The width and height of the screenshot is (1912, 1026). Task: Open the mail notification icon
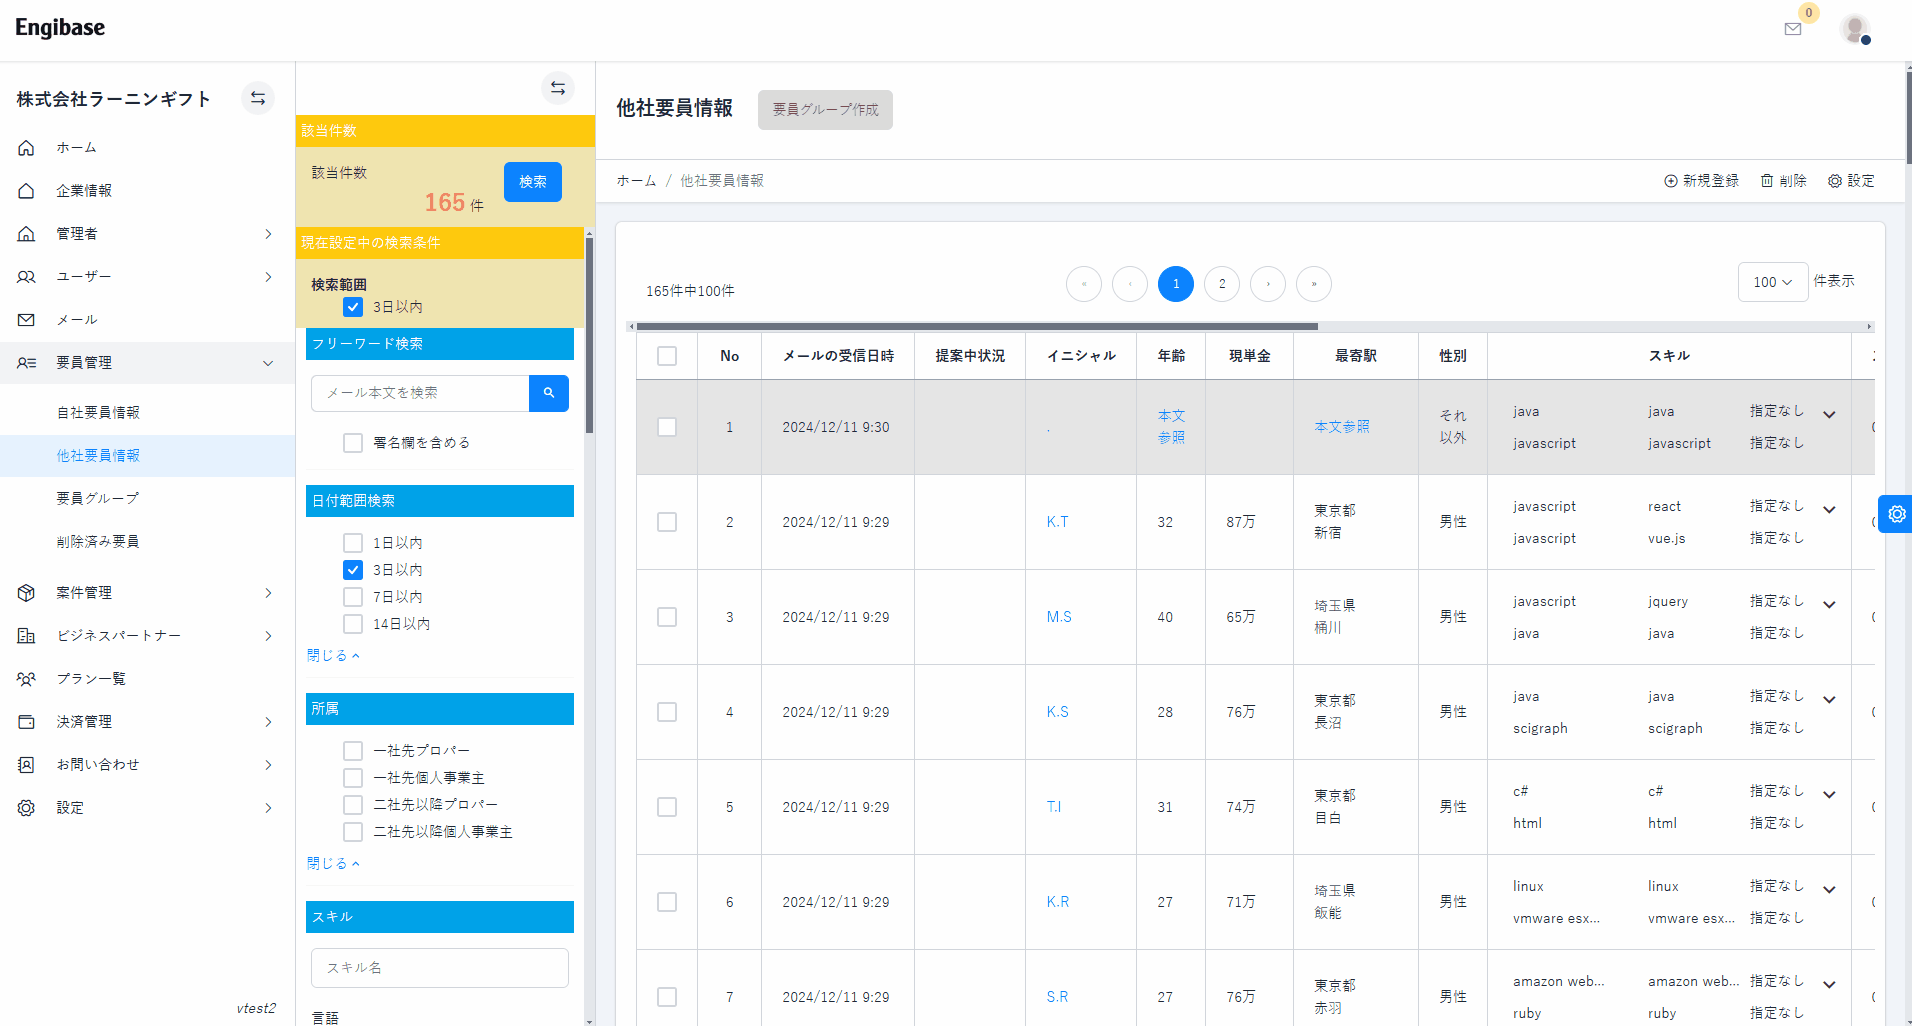1792,29
